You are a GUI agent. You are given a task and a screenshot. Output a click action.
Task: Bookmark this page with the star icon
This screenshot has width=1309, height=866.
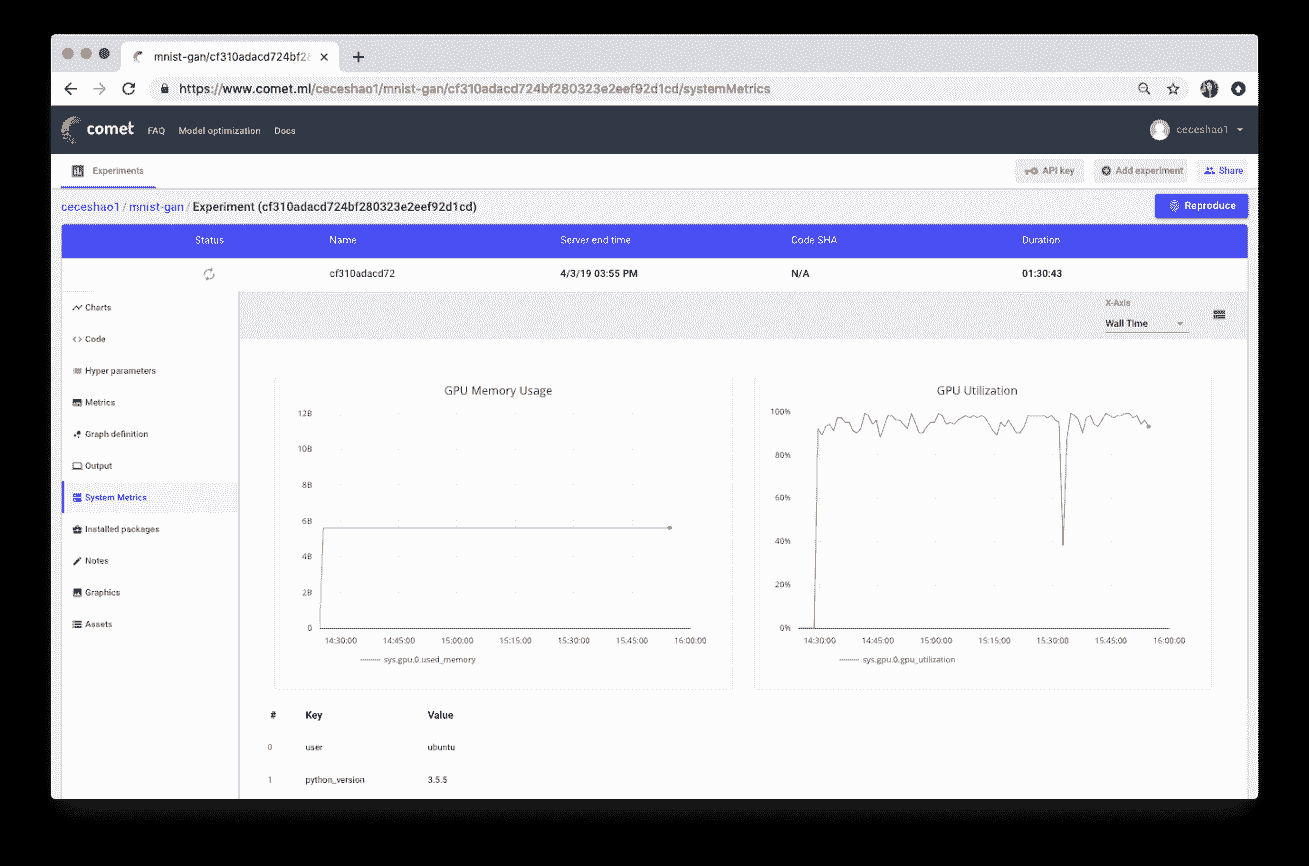click(1173, 89)
